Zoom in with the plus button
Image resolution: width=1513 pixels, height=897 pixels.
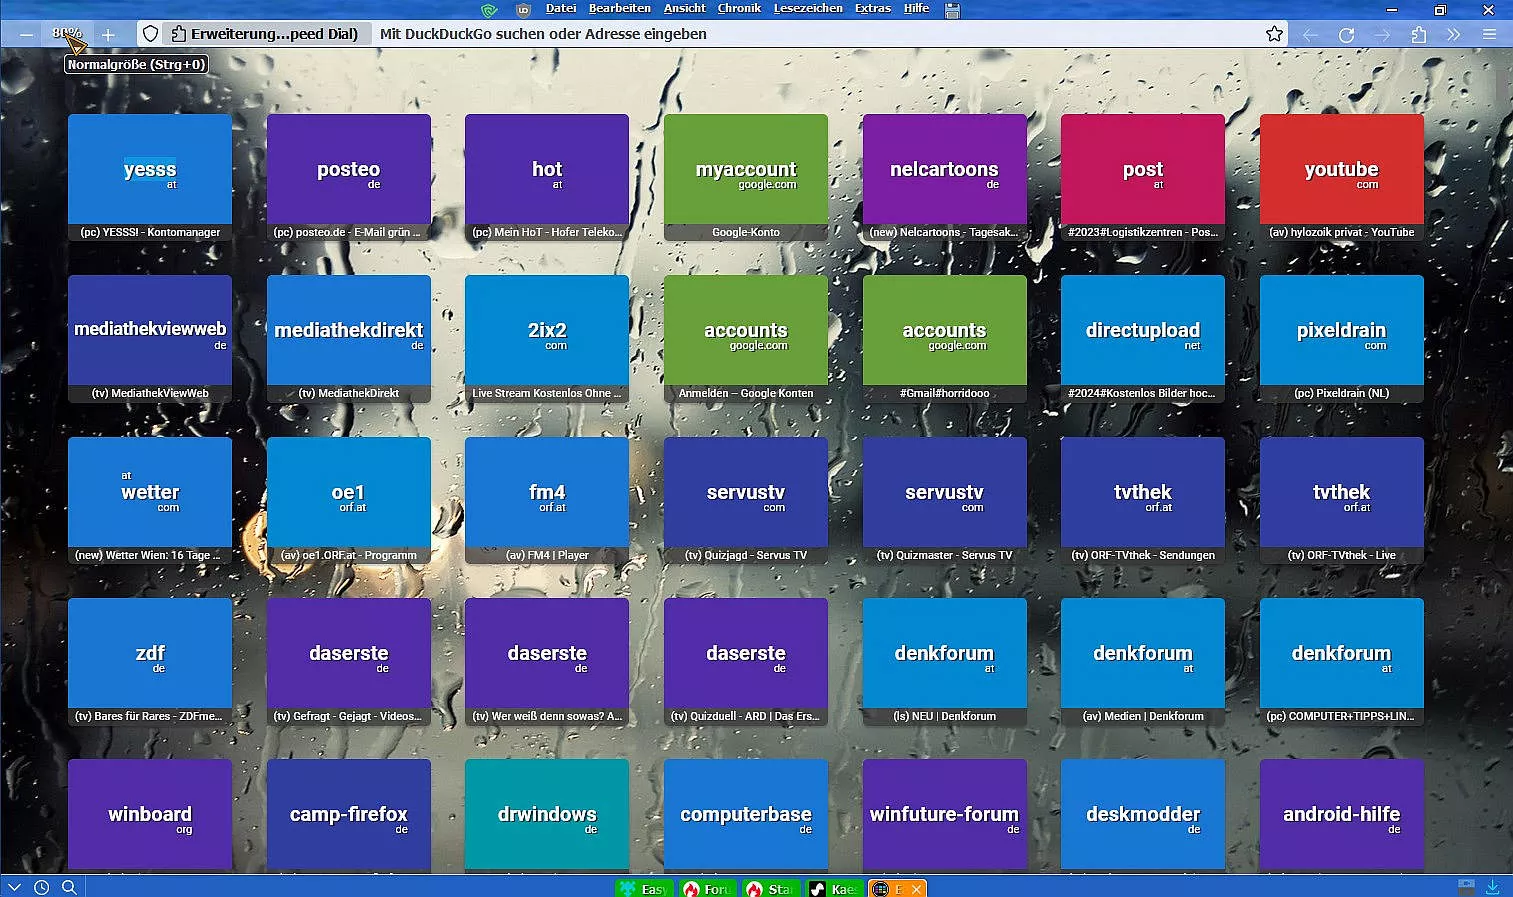pos(108,34)
